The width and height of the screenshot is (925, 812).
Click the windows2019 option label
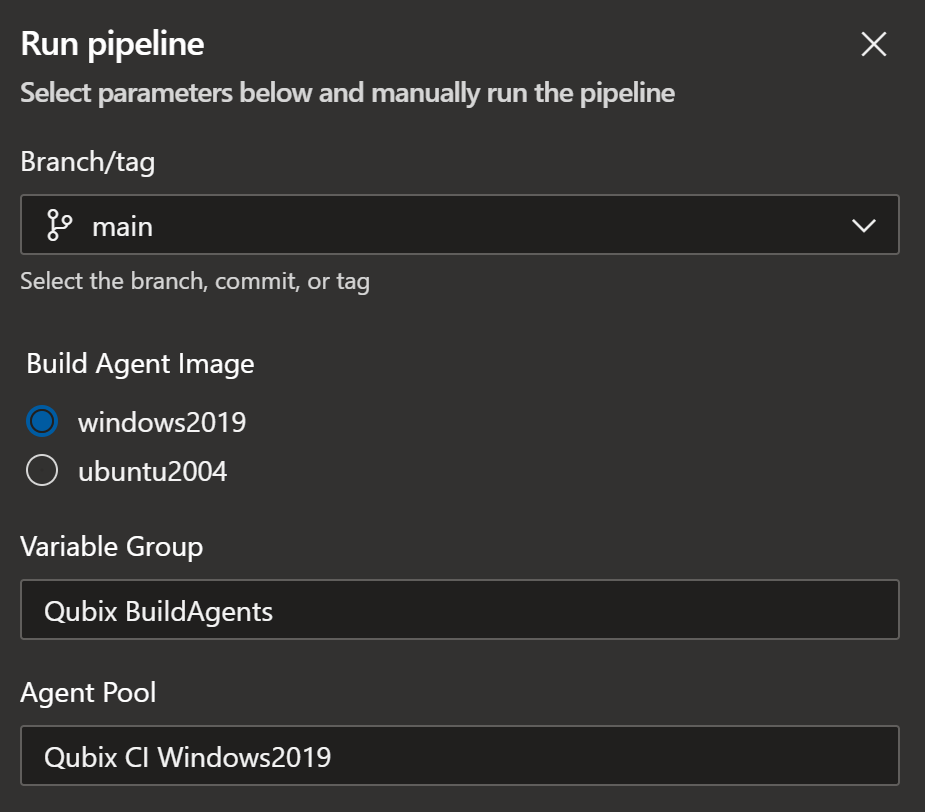(x=162, y=422)
